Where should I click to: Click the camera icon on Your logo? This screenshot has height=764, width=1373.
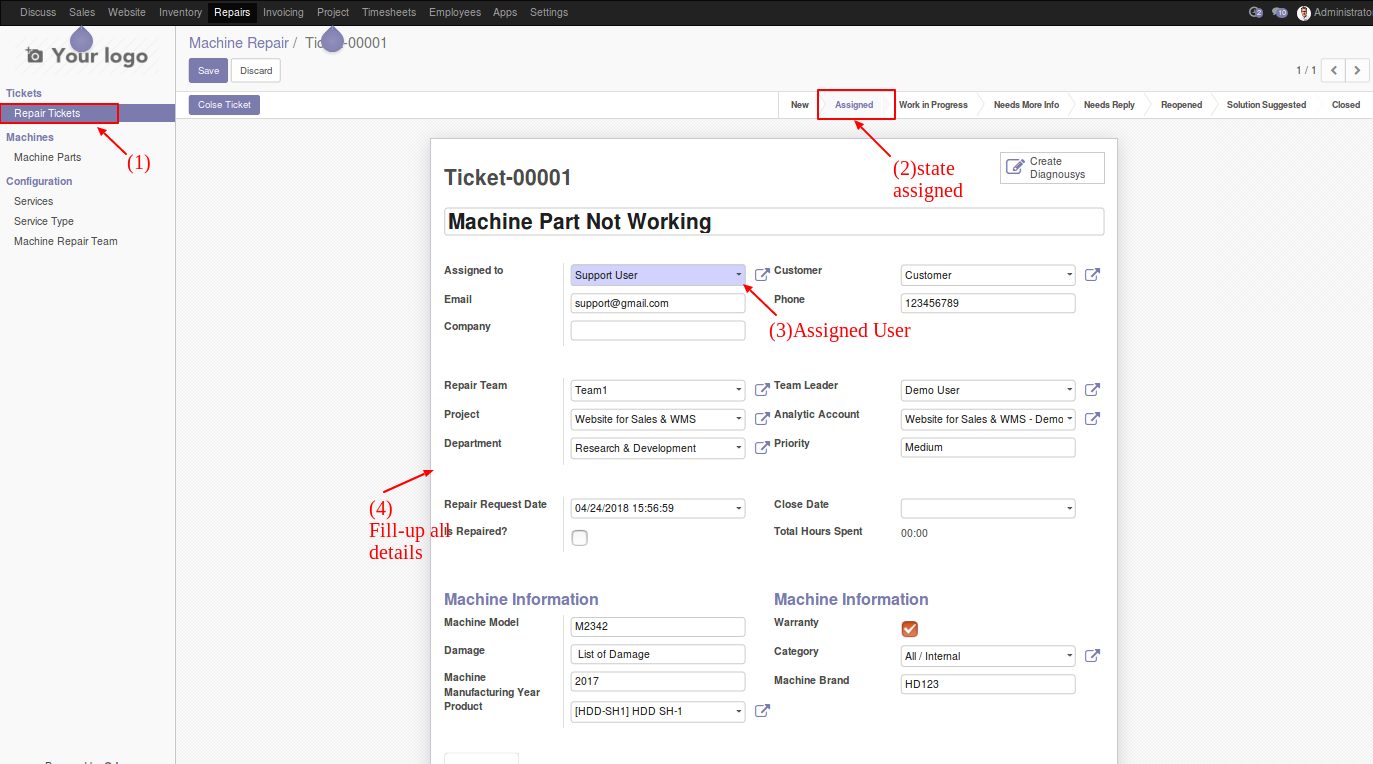[x=35, y=56]
